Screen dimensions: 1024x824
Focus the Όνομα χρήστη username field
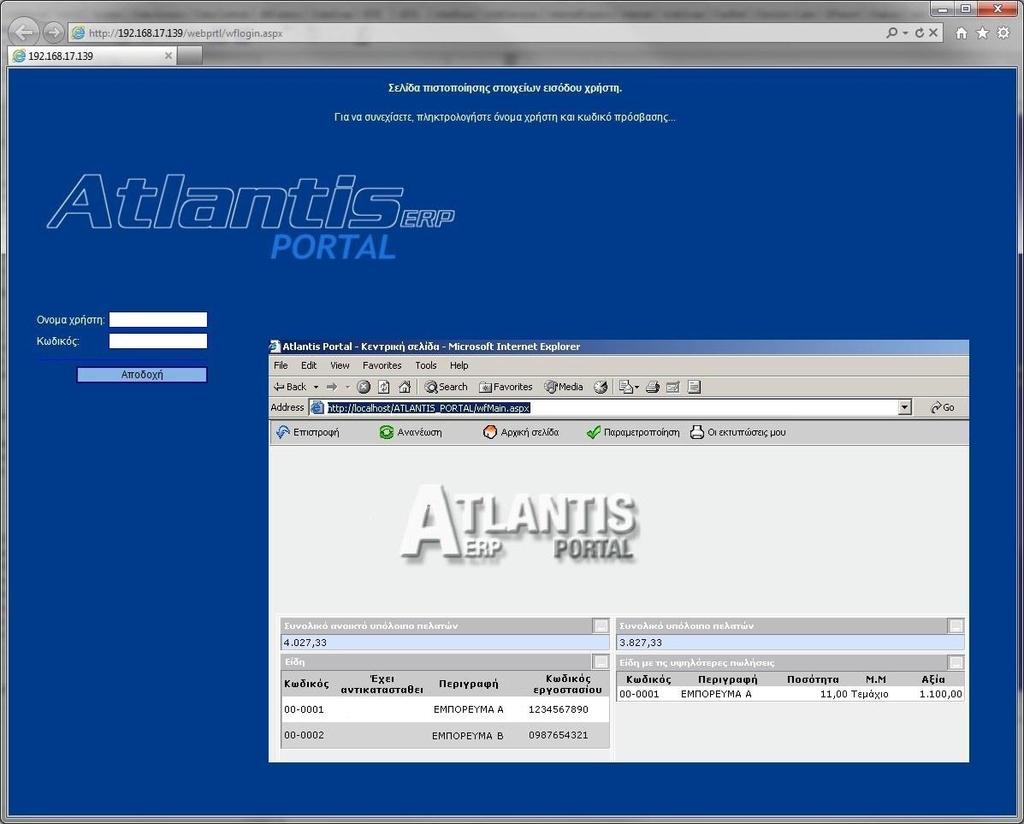(x=157, y=319)
